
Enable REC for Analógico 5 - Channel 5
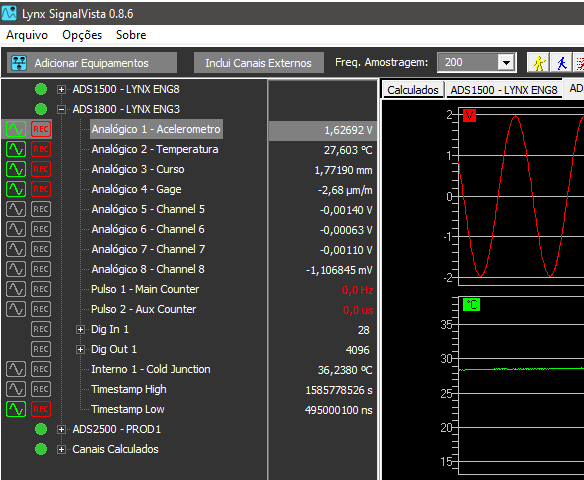(41, 209)
